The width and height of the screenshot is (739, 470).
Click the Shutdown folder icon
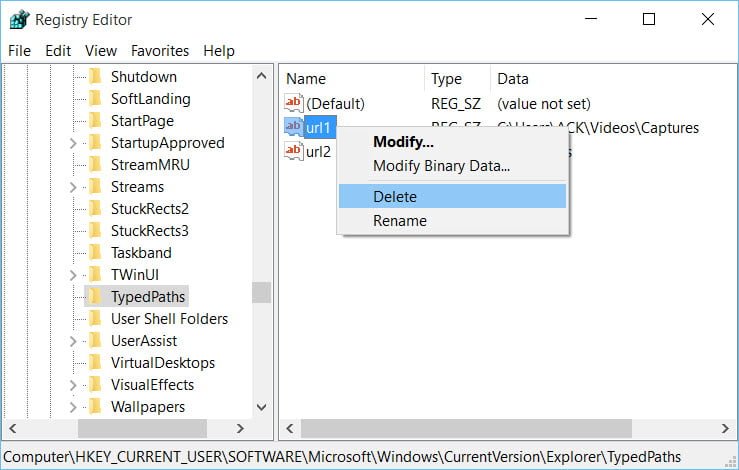[x=95, y=76]
